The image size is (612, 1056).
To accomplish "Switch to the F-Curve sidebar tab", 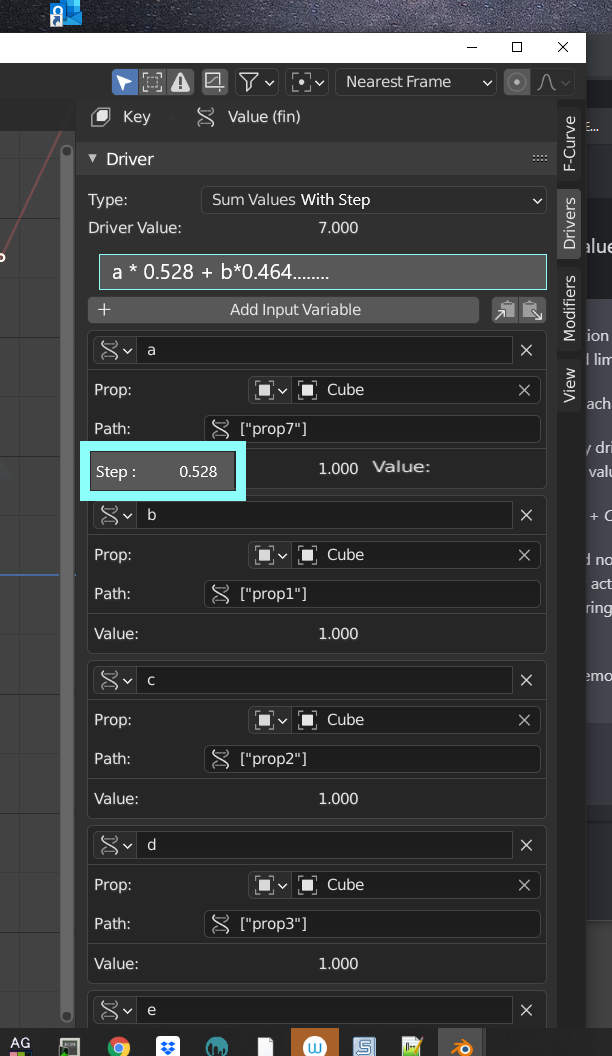I will tap(570, 143).
